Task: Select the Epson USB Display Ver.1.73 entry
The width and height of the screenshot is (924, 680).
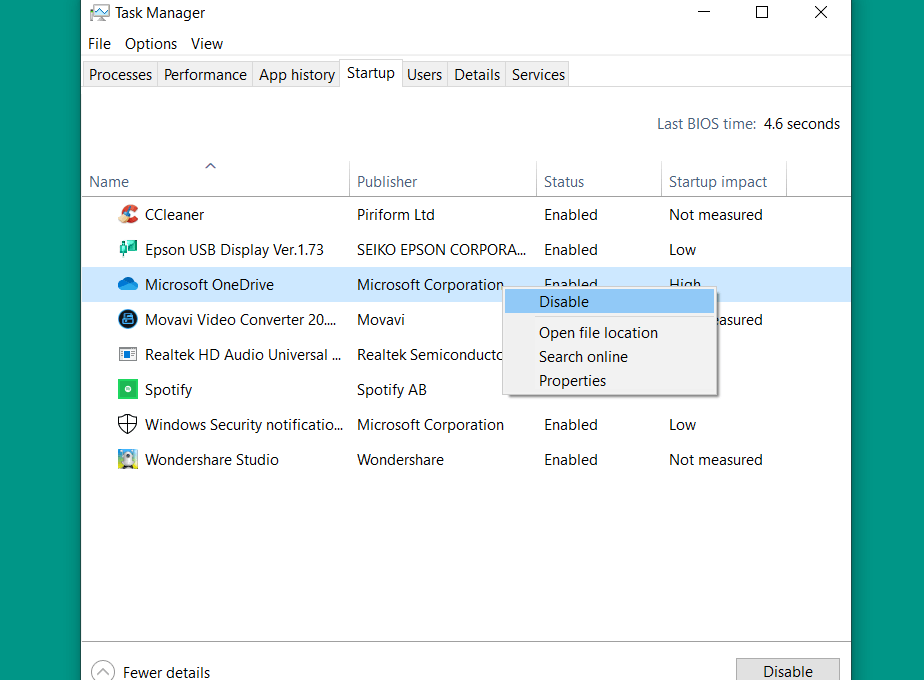Action: [x=235, y=250]
